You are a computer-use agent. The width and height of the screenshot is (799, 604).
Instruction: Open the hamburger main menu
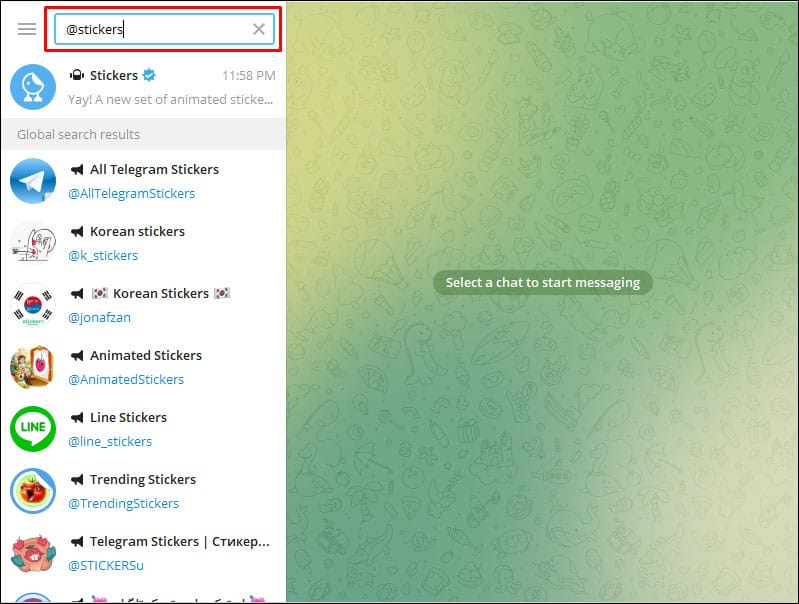click(x=27, y=29)
